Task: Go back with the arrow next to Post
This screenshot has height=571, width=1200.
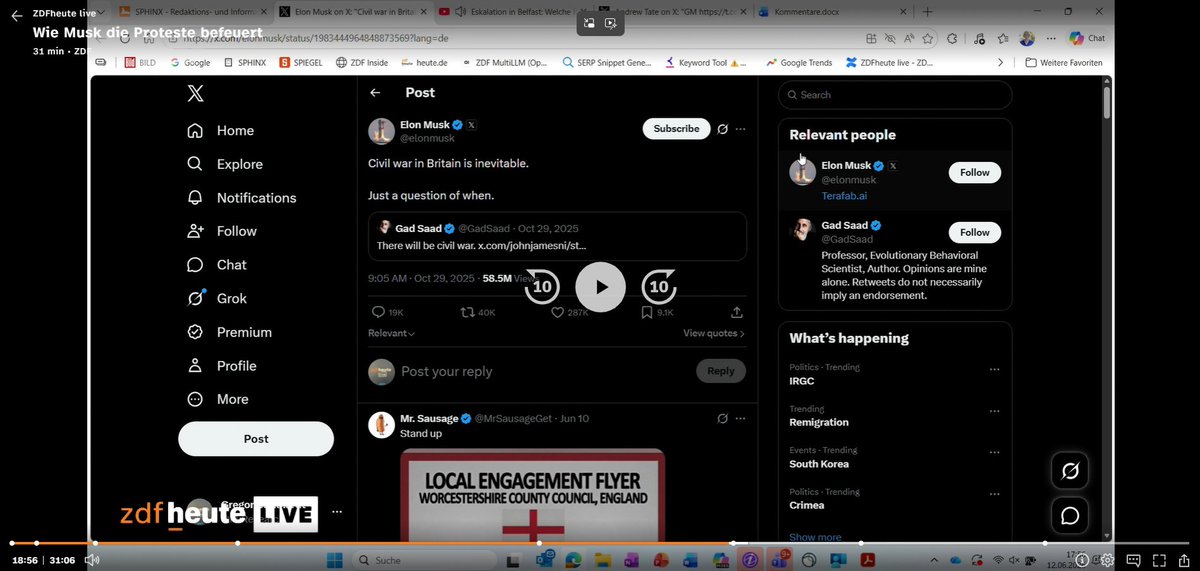Action: point(375,93)
